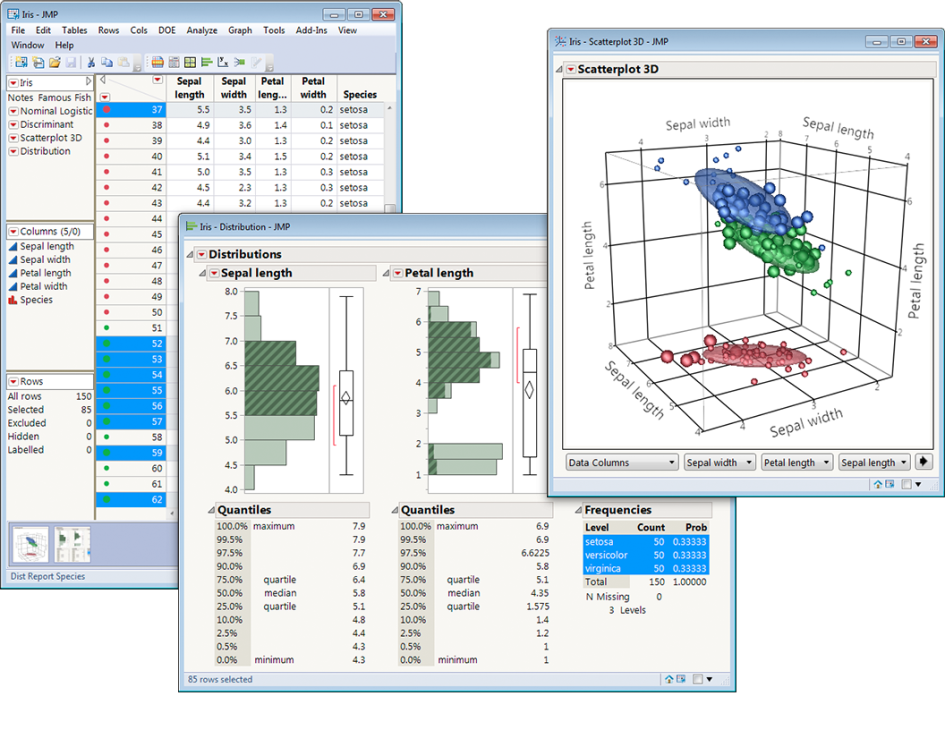This screenshot has height=730, width=945.
Task: Open the Analyze menu
Action: pos(201,30)
